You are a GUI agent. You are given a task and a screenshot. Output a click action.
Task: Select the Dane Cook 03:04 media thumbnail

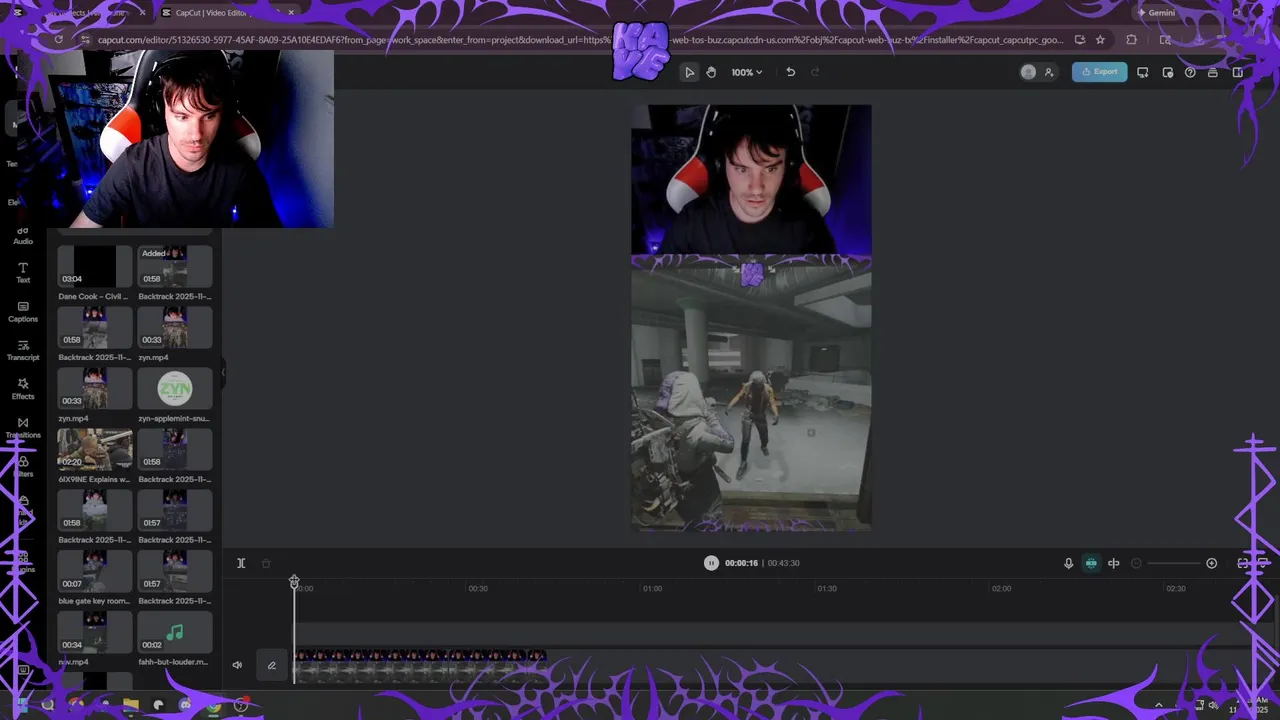95,267
